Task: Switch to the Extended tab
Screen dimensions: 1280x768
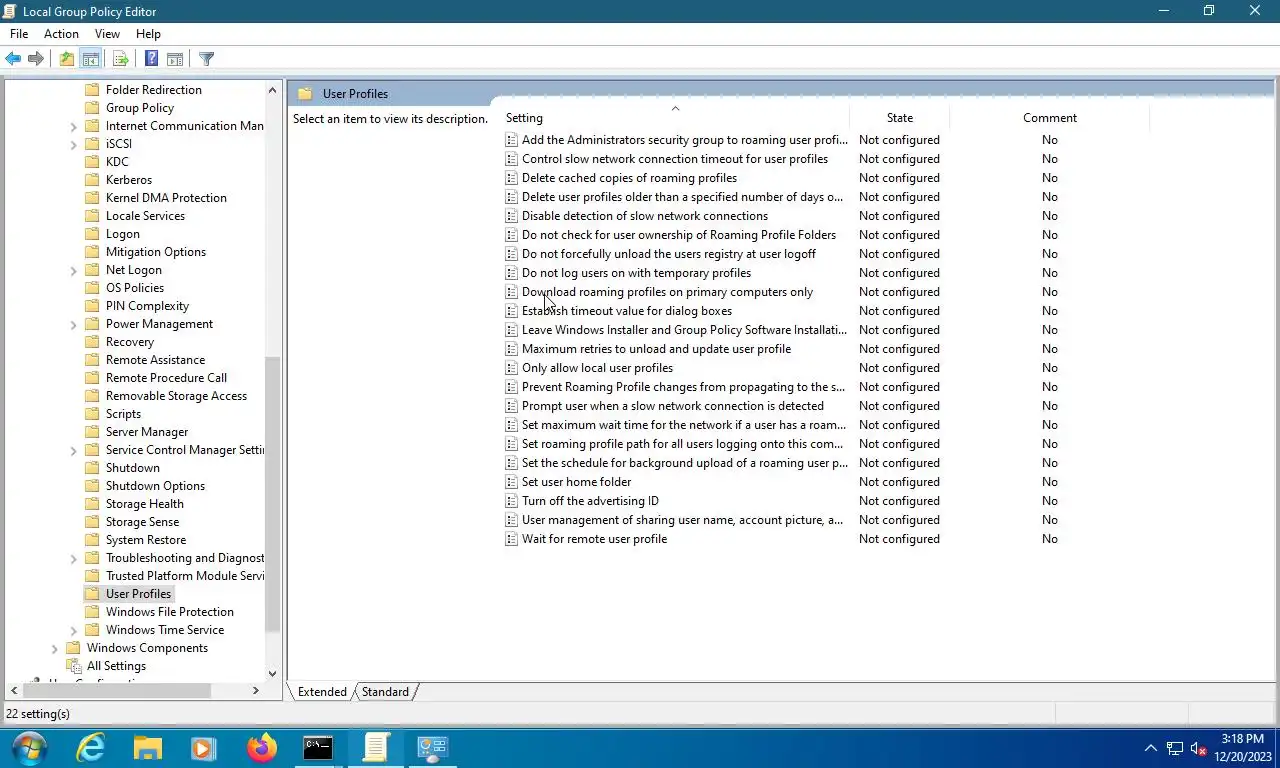Action: tap(322, 692)
